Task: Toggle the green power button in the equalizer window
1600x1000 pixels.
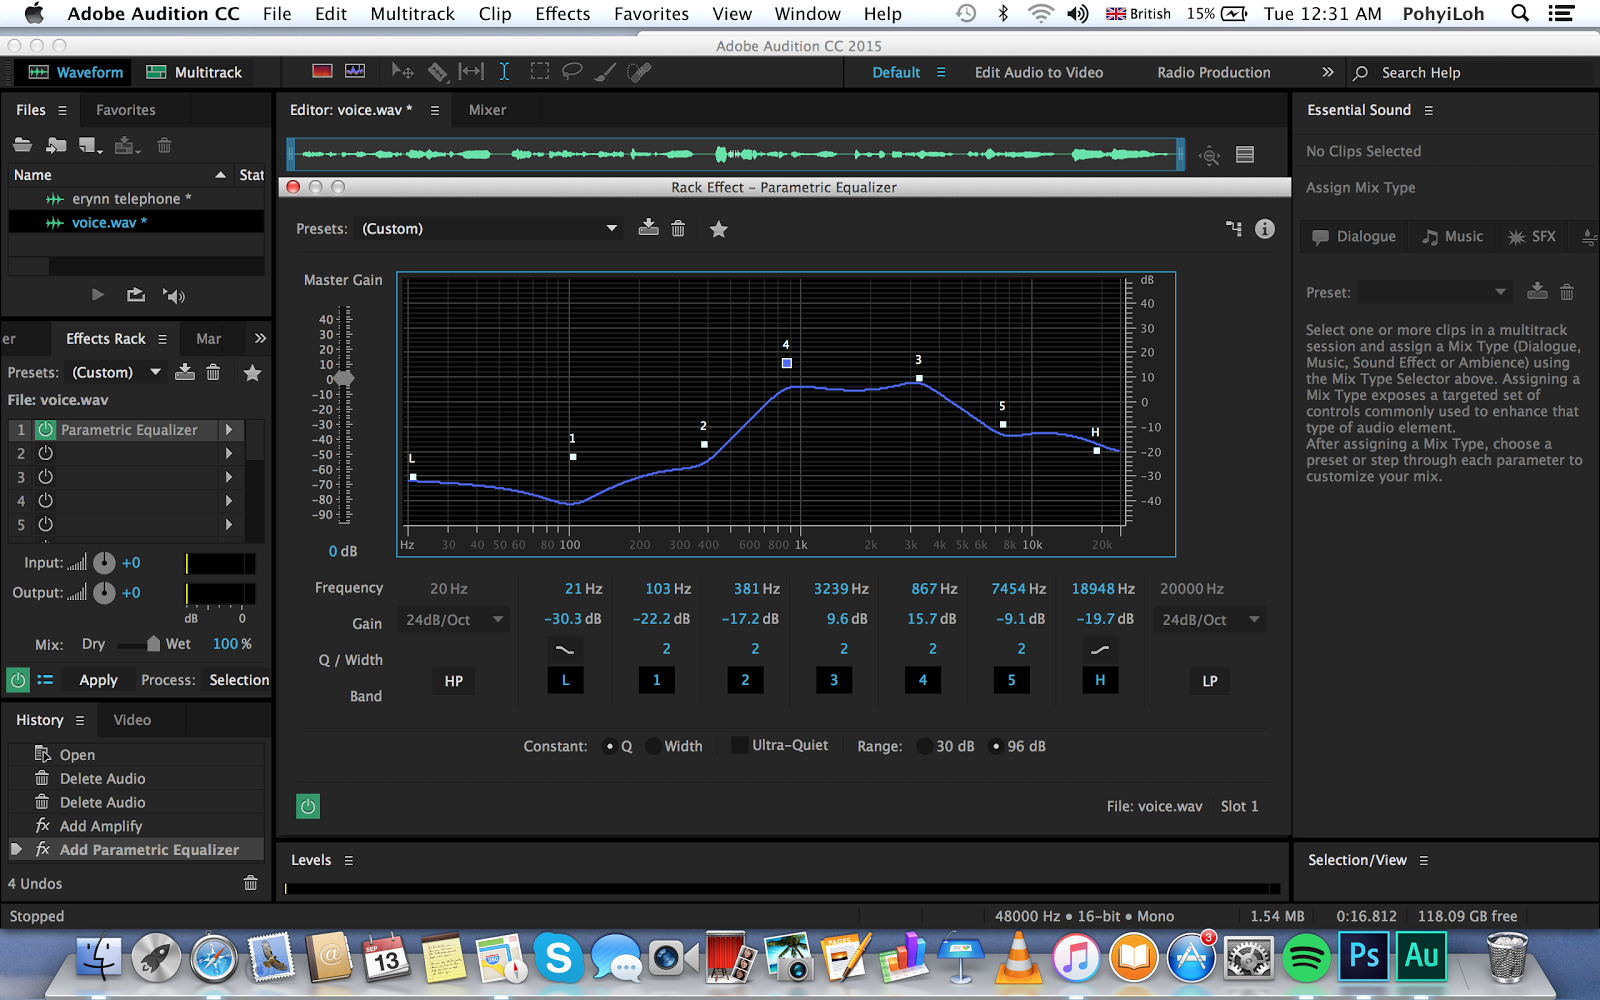Action: (x=308, y=806)
